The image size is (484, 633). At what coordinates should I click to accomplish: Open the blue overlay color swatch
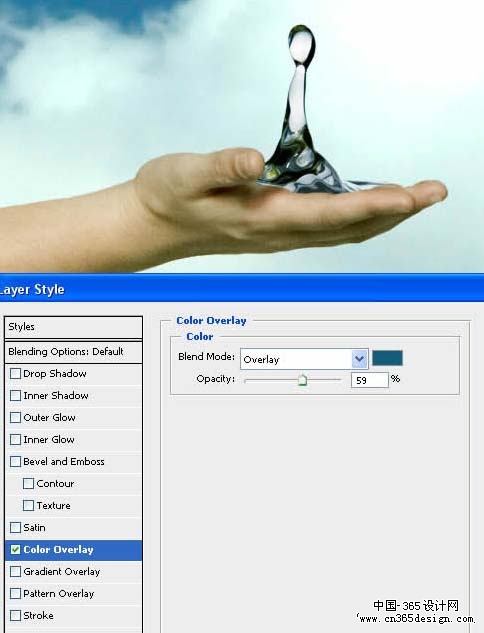(387, 358)
